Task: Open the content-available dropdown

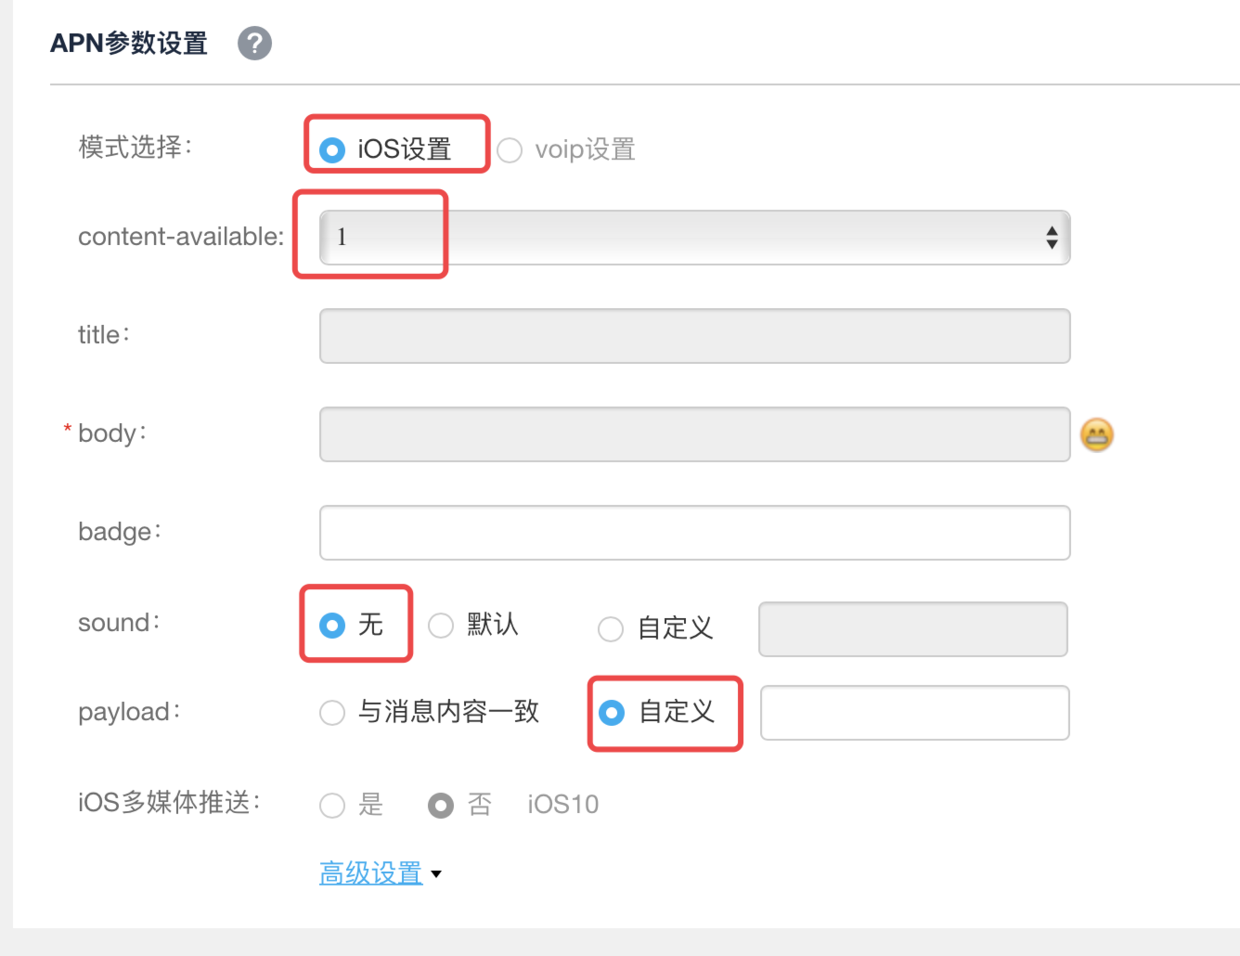Action: coord(694,237)
